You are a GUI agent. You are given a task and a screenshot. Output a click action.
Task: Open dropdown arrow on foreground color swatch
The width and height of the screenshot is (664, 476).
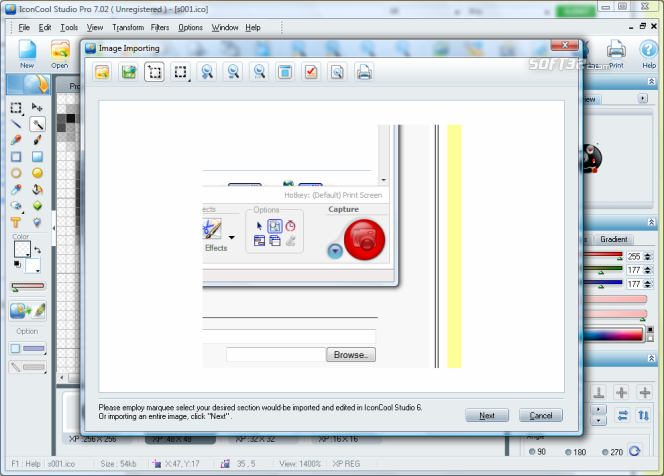pos(28,255)
